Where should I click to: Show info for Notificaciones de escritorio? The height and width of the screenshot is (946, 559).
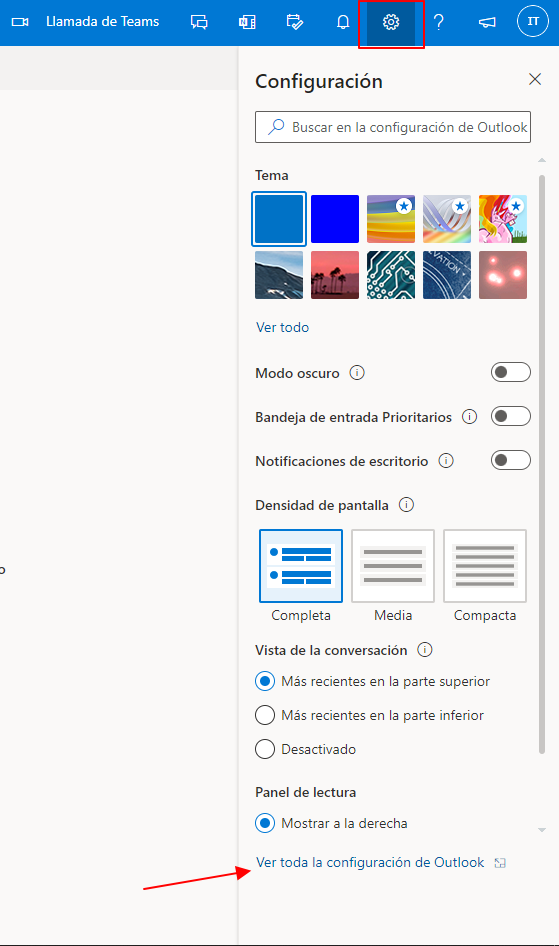[446, 461]
